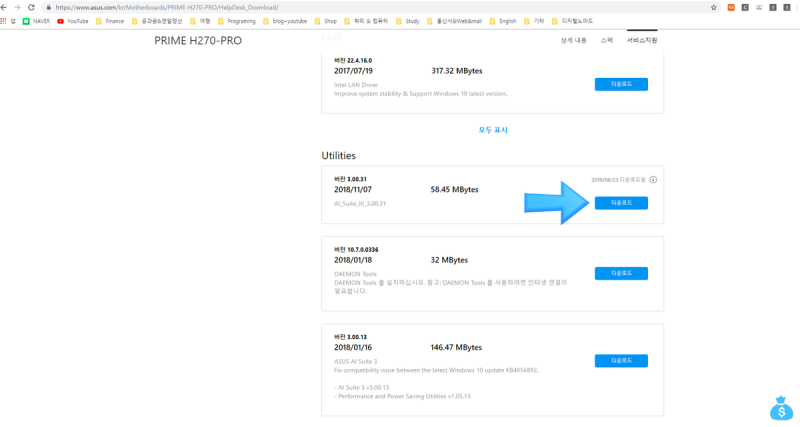Open the 통신사&Web&mail bookmark folder
The height and width of the screenshot is (427, 800).
(455, 21)
